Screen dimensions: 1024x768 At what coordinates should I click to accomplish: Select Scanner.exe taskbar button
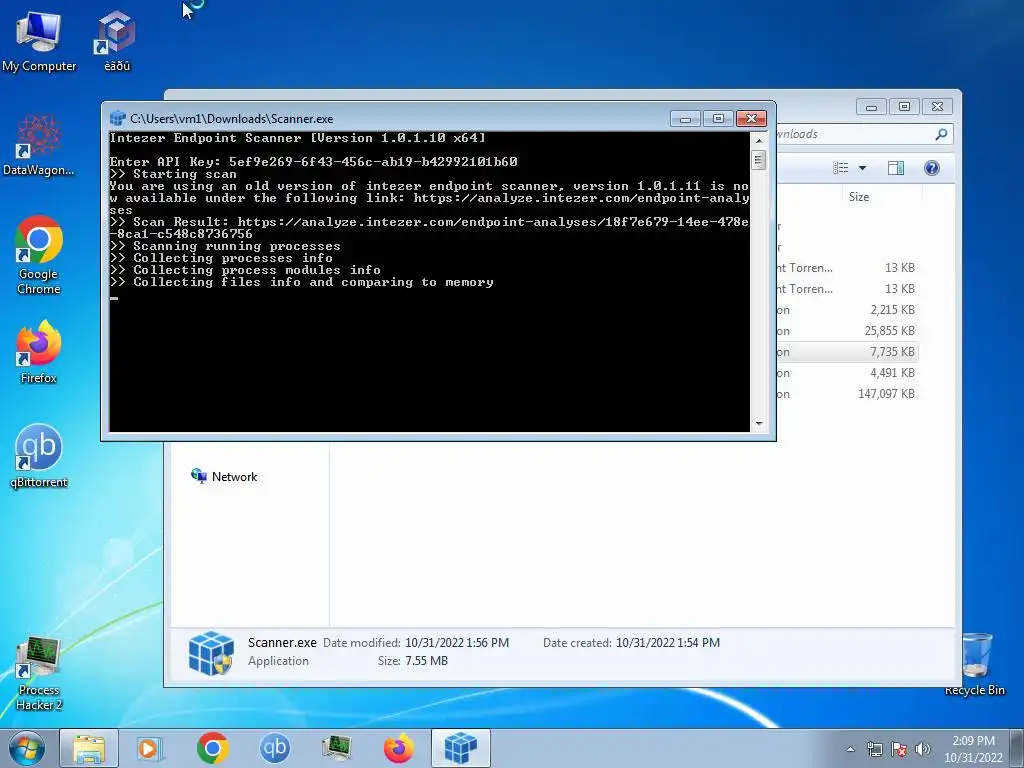461,748
